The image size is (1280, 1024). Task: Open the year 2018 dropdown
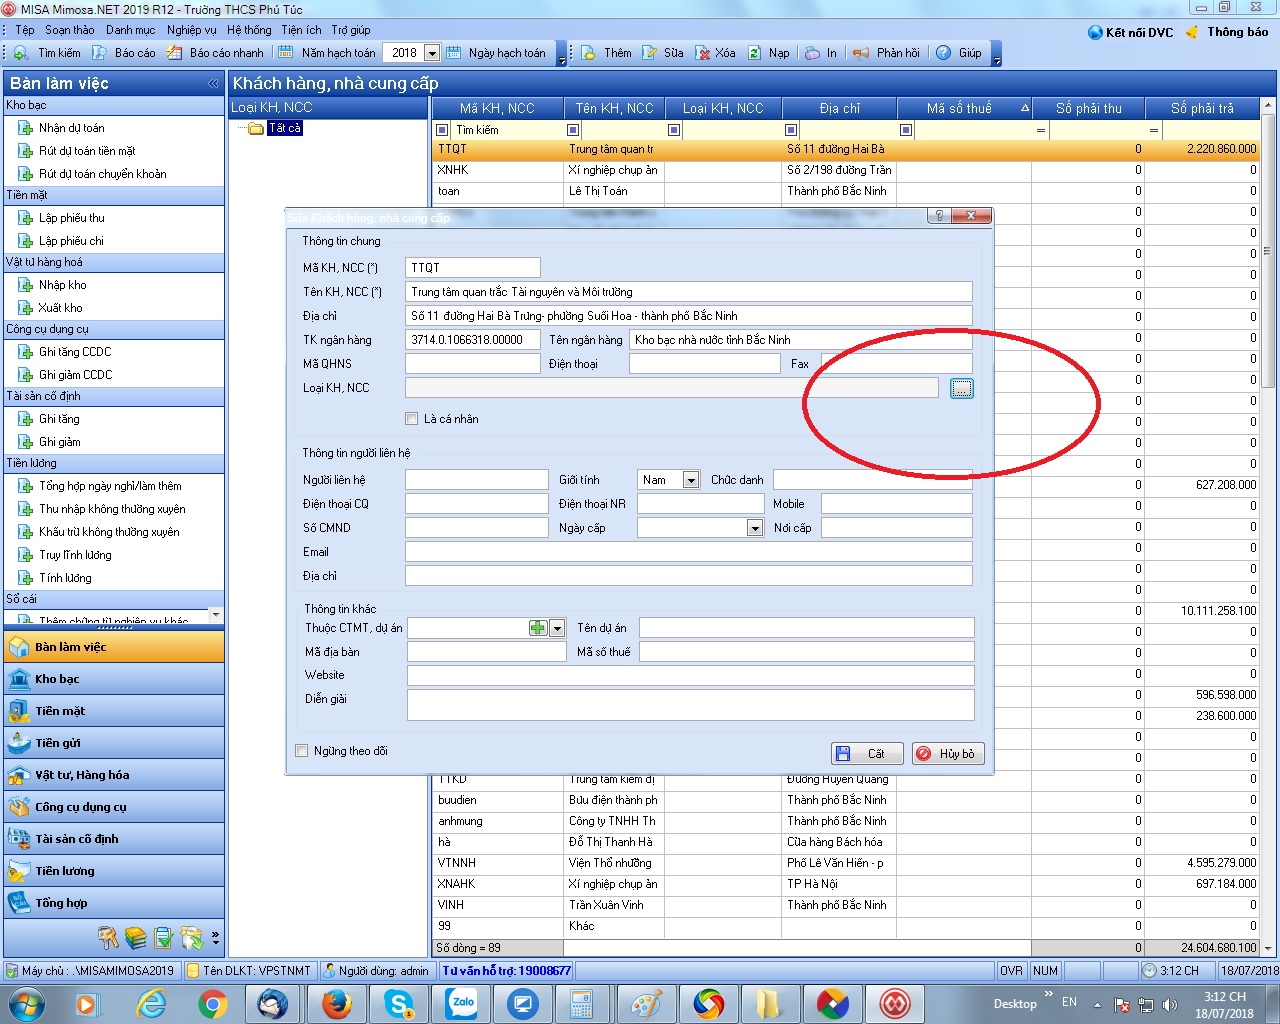click(x=432, y=53)
